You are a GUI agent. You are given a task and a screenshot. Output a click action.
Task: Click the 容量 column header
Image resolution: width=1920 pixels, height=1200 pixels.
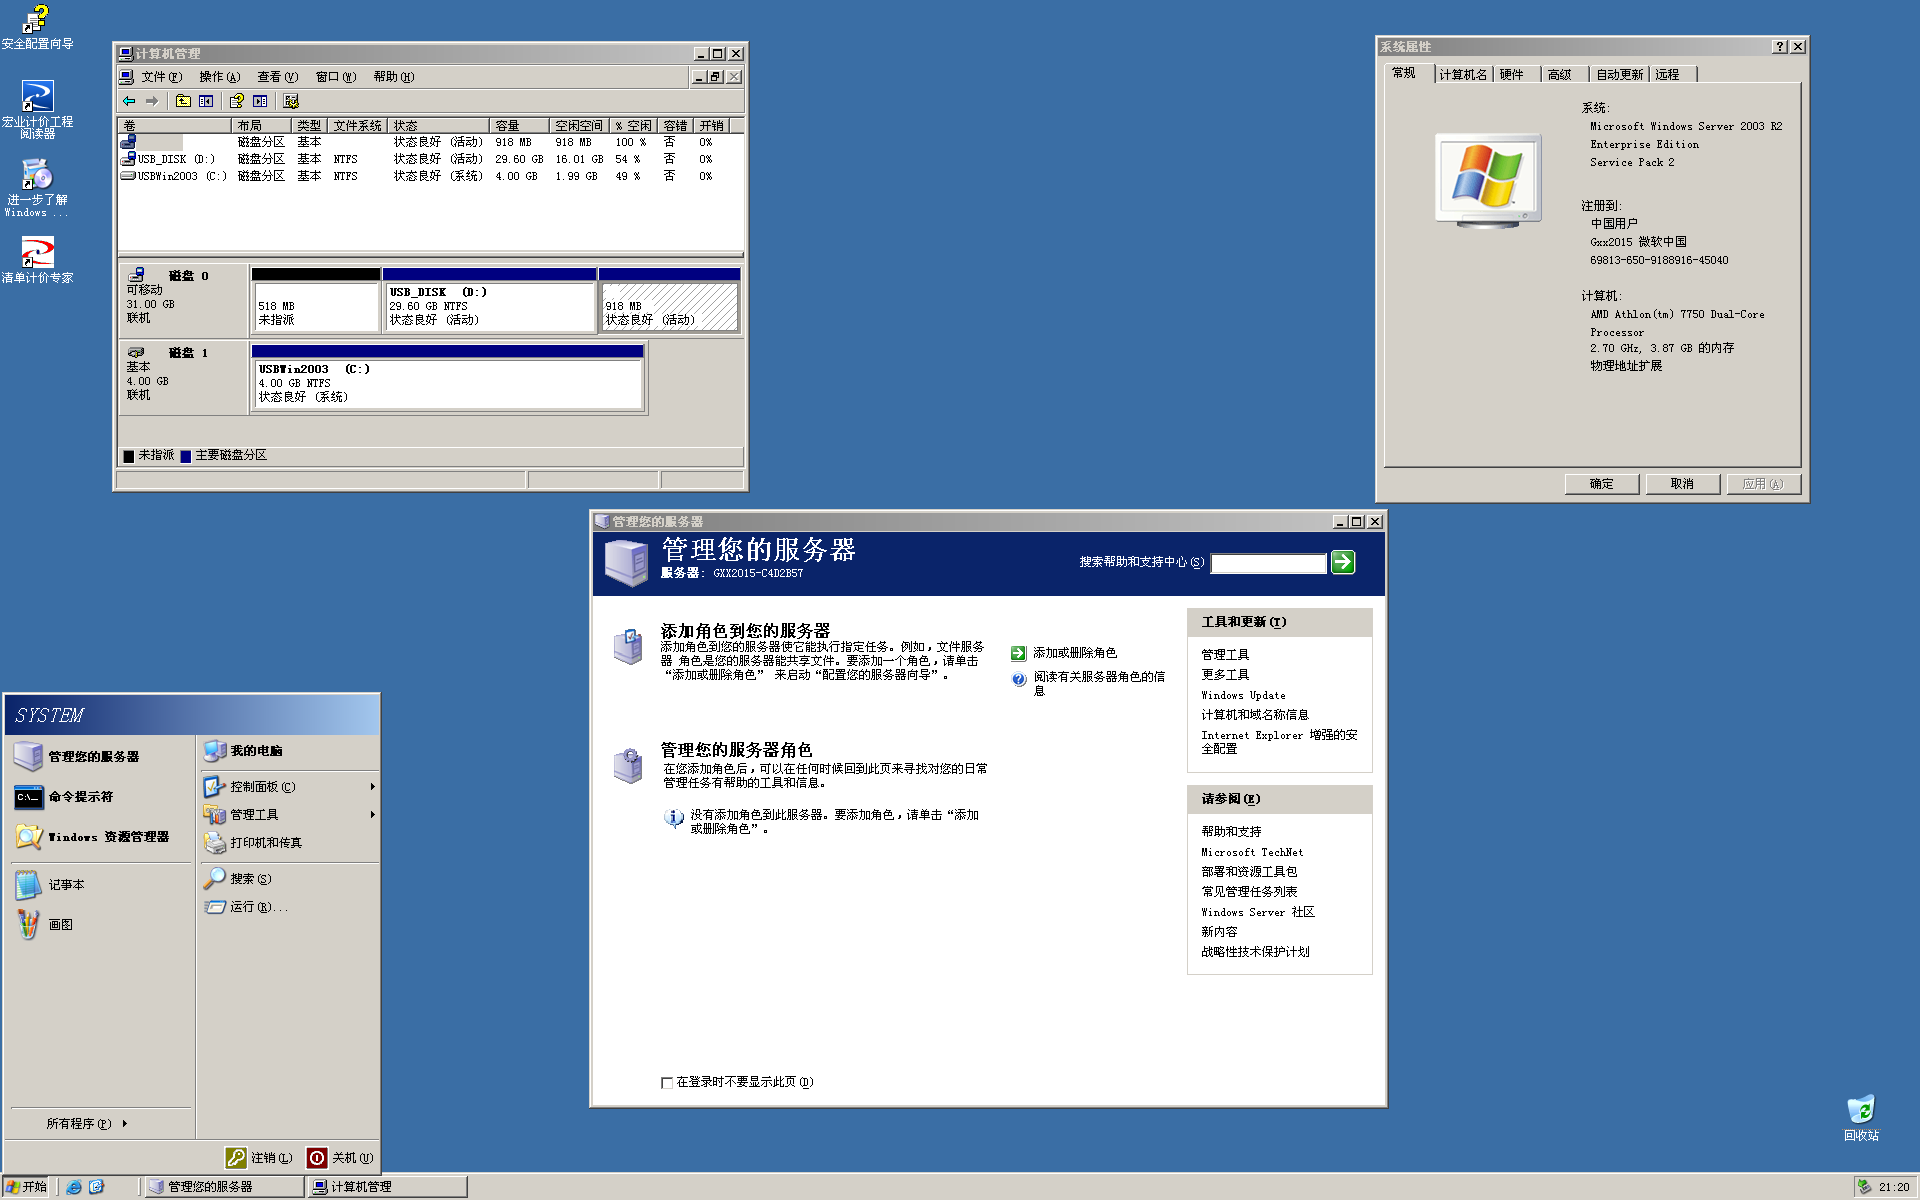tap(519, 126)
